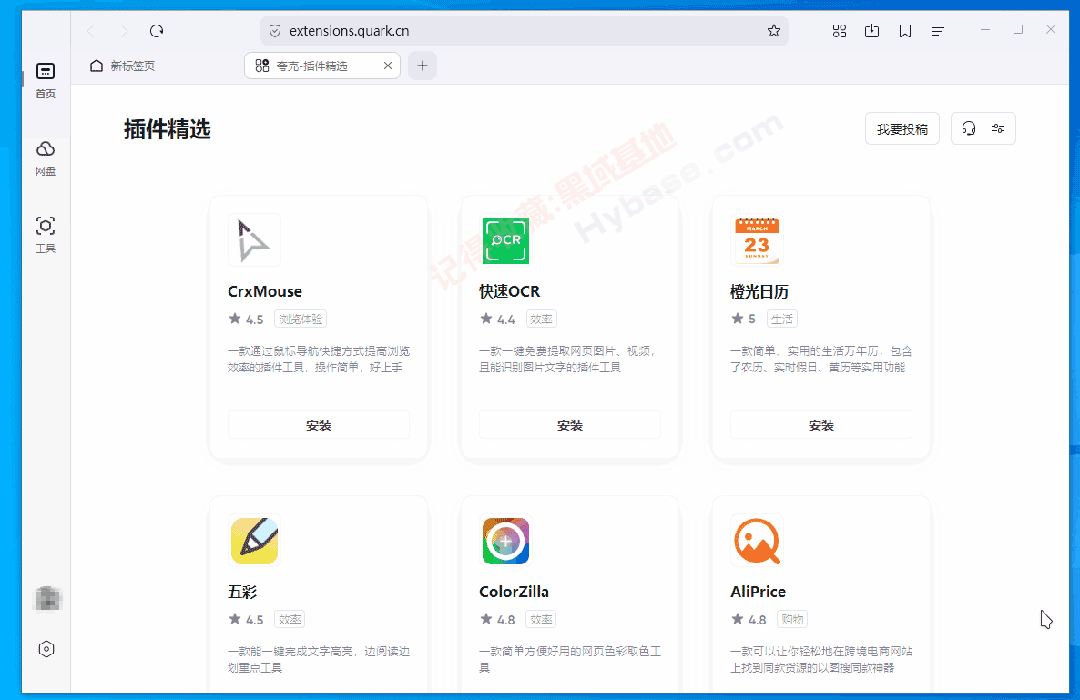Open the downloads icon in toolbar
This screenshot has height=700, width=1080.
[x=872, y=31]
